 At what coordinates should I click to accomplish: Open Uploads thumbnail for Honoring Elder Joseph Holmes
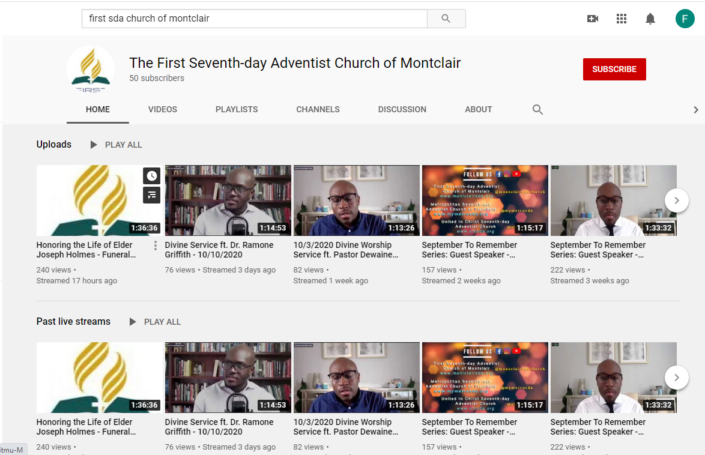coord(99,201)
